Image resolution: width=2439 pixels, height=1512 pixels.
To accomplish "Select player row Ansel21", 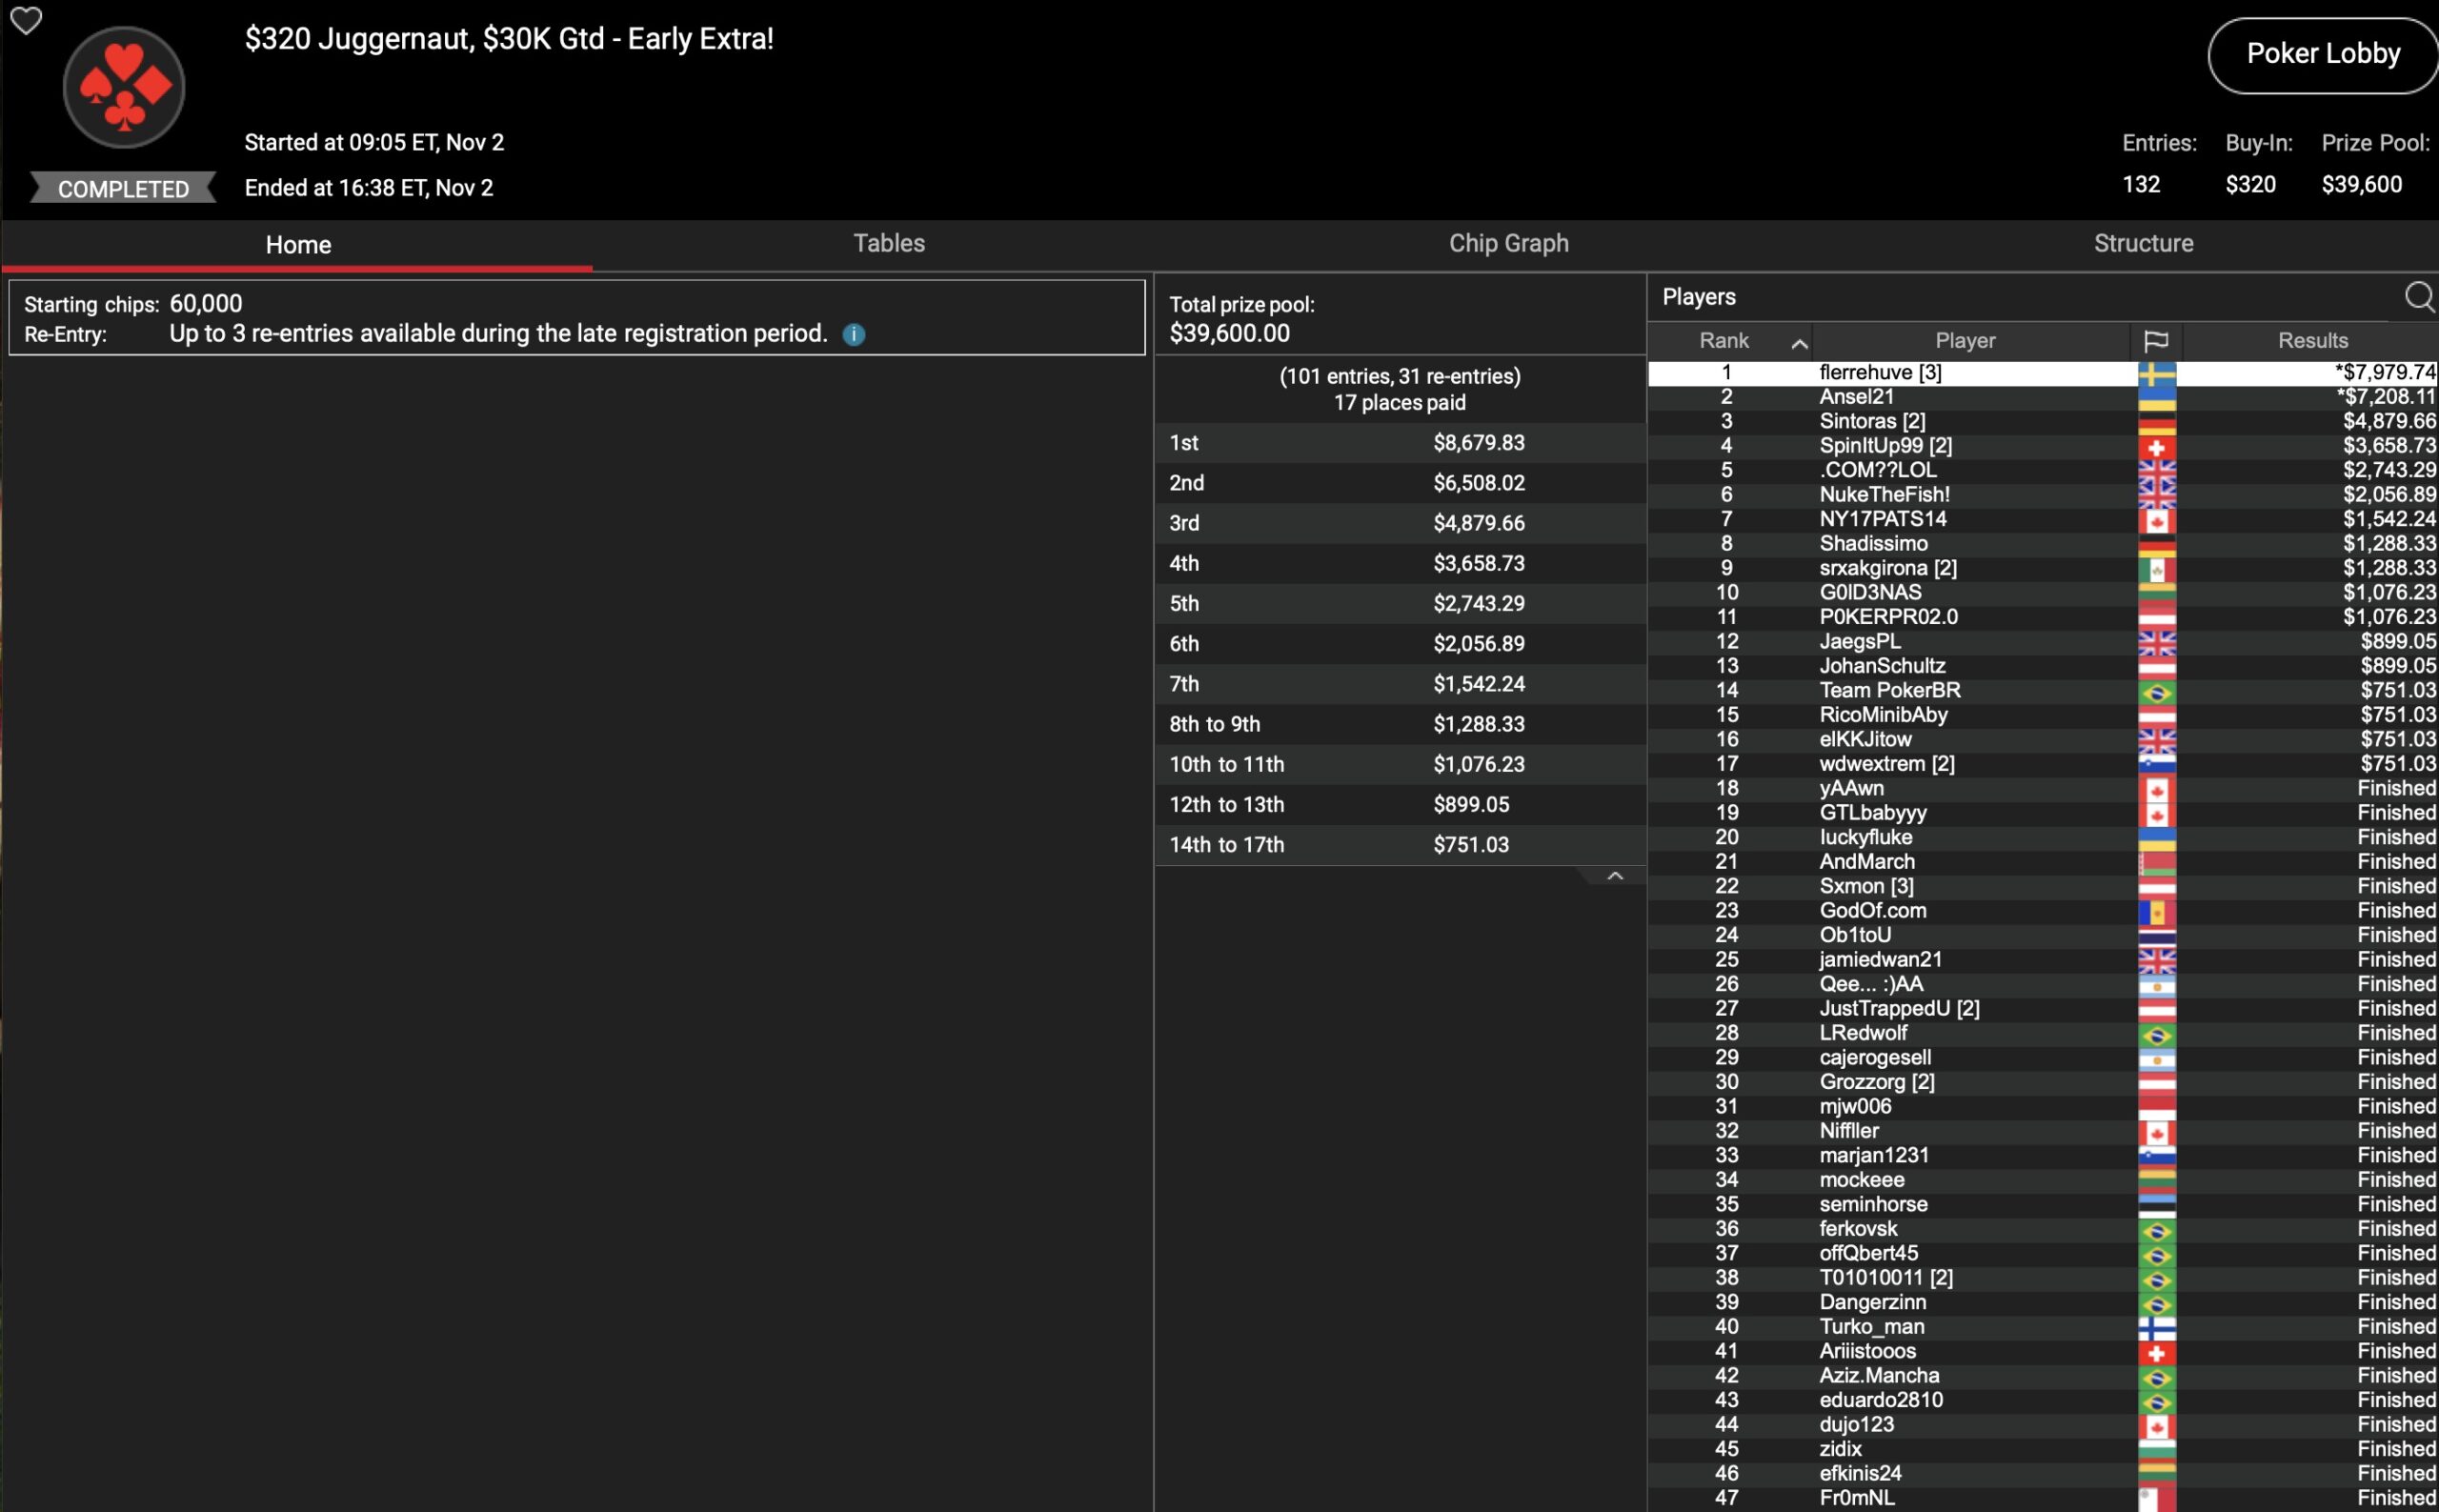I will pyautogui.click(x=1856, y=397).
